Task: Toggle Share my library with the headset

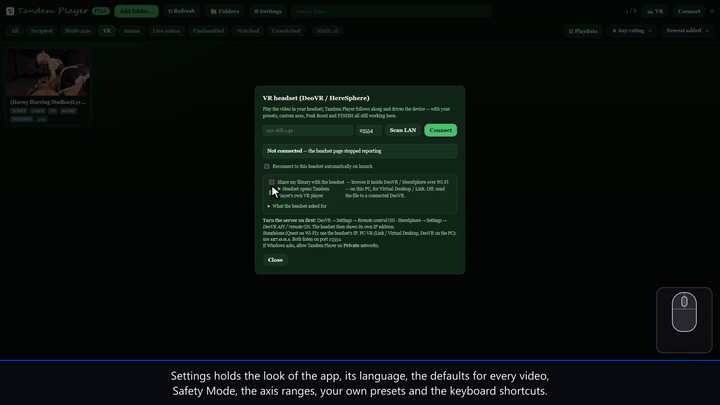Action: (272, 182)
